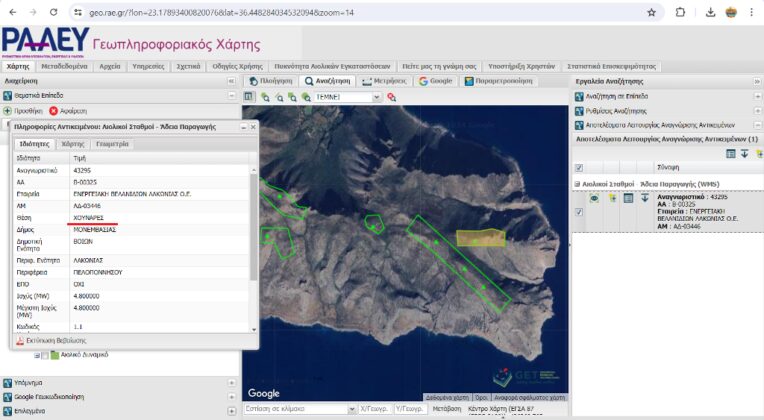The image size is (764, 420).
Task: Click the Υ/Γεωγρ. coordinate field
Action: coord(409,409)
